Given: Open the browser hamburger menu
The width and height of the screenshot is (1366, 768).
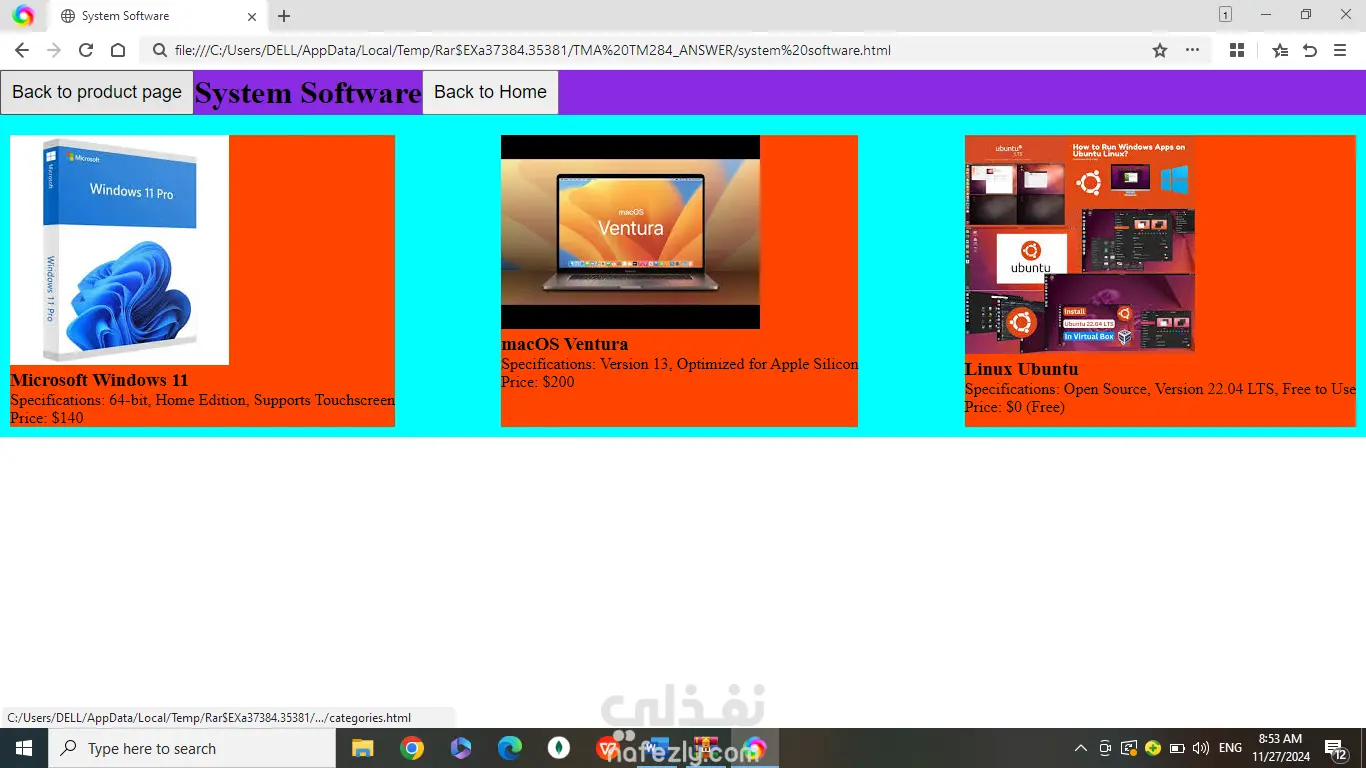Looking at the screenshot, I should click(1340, 50).
